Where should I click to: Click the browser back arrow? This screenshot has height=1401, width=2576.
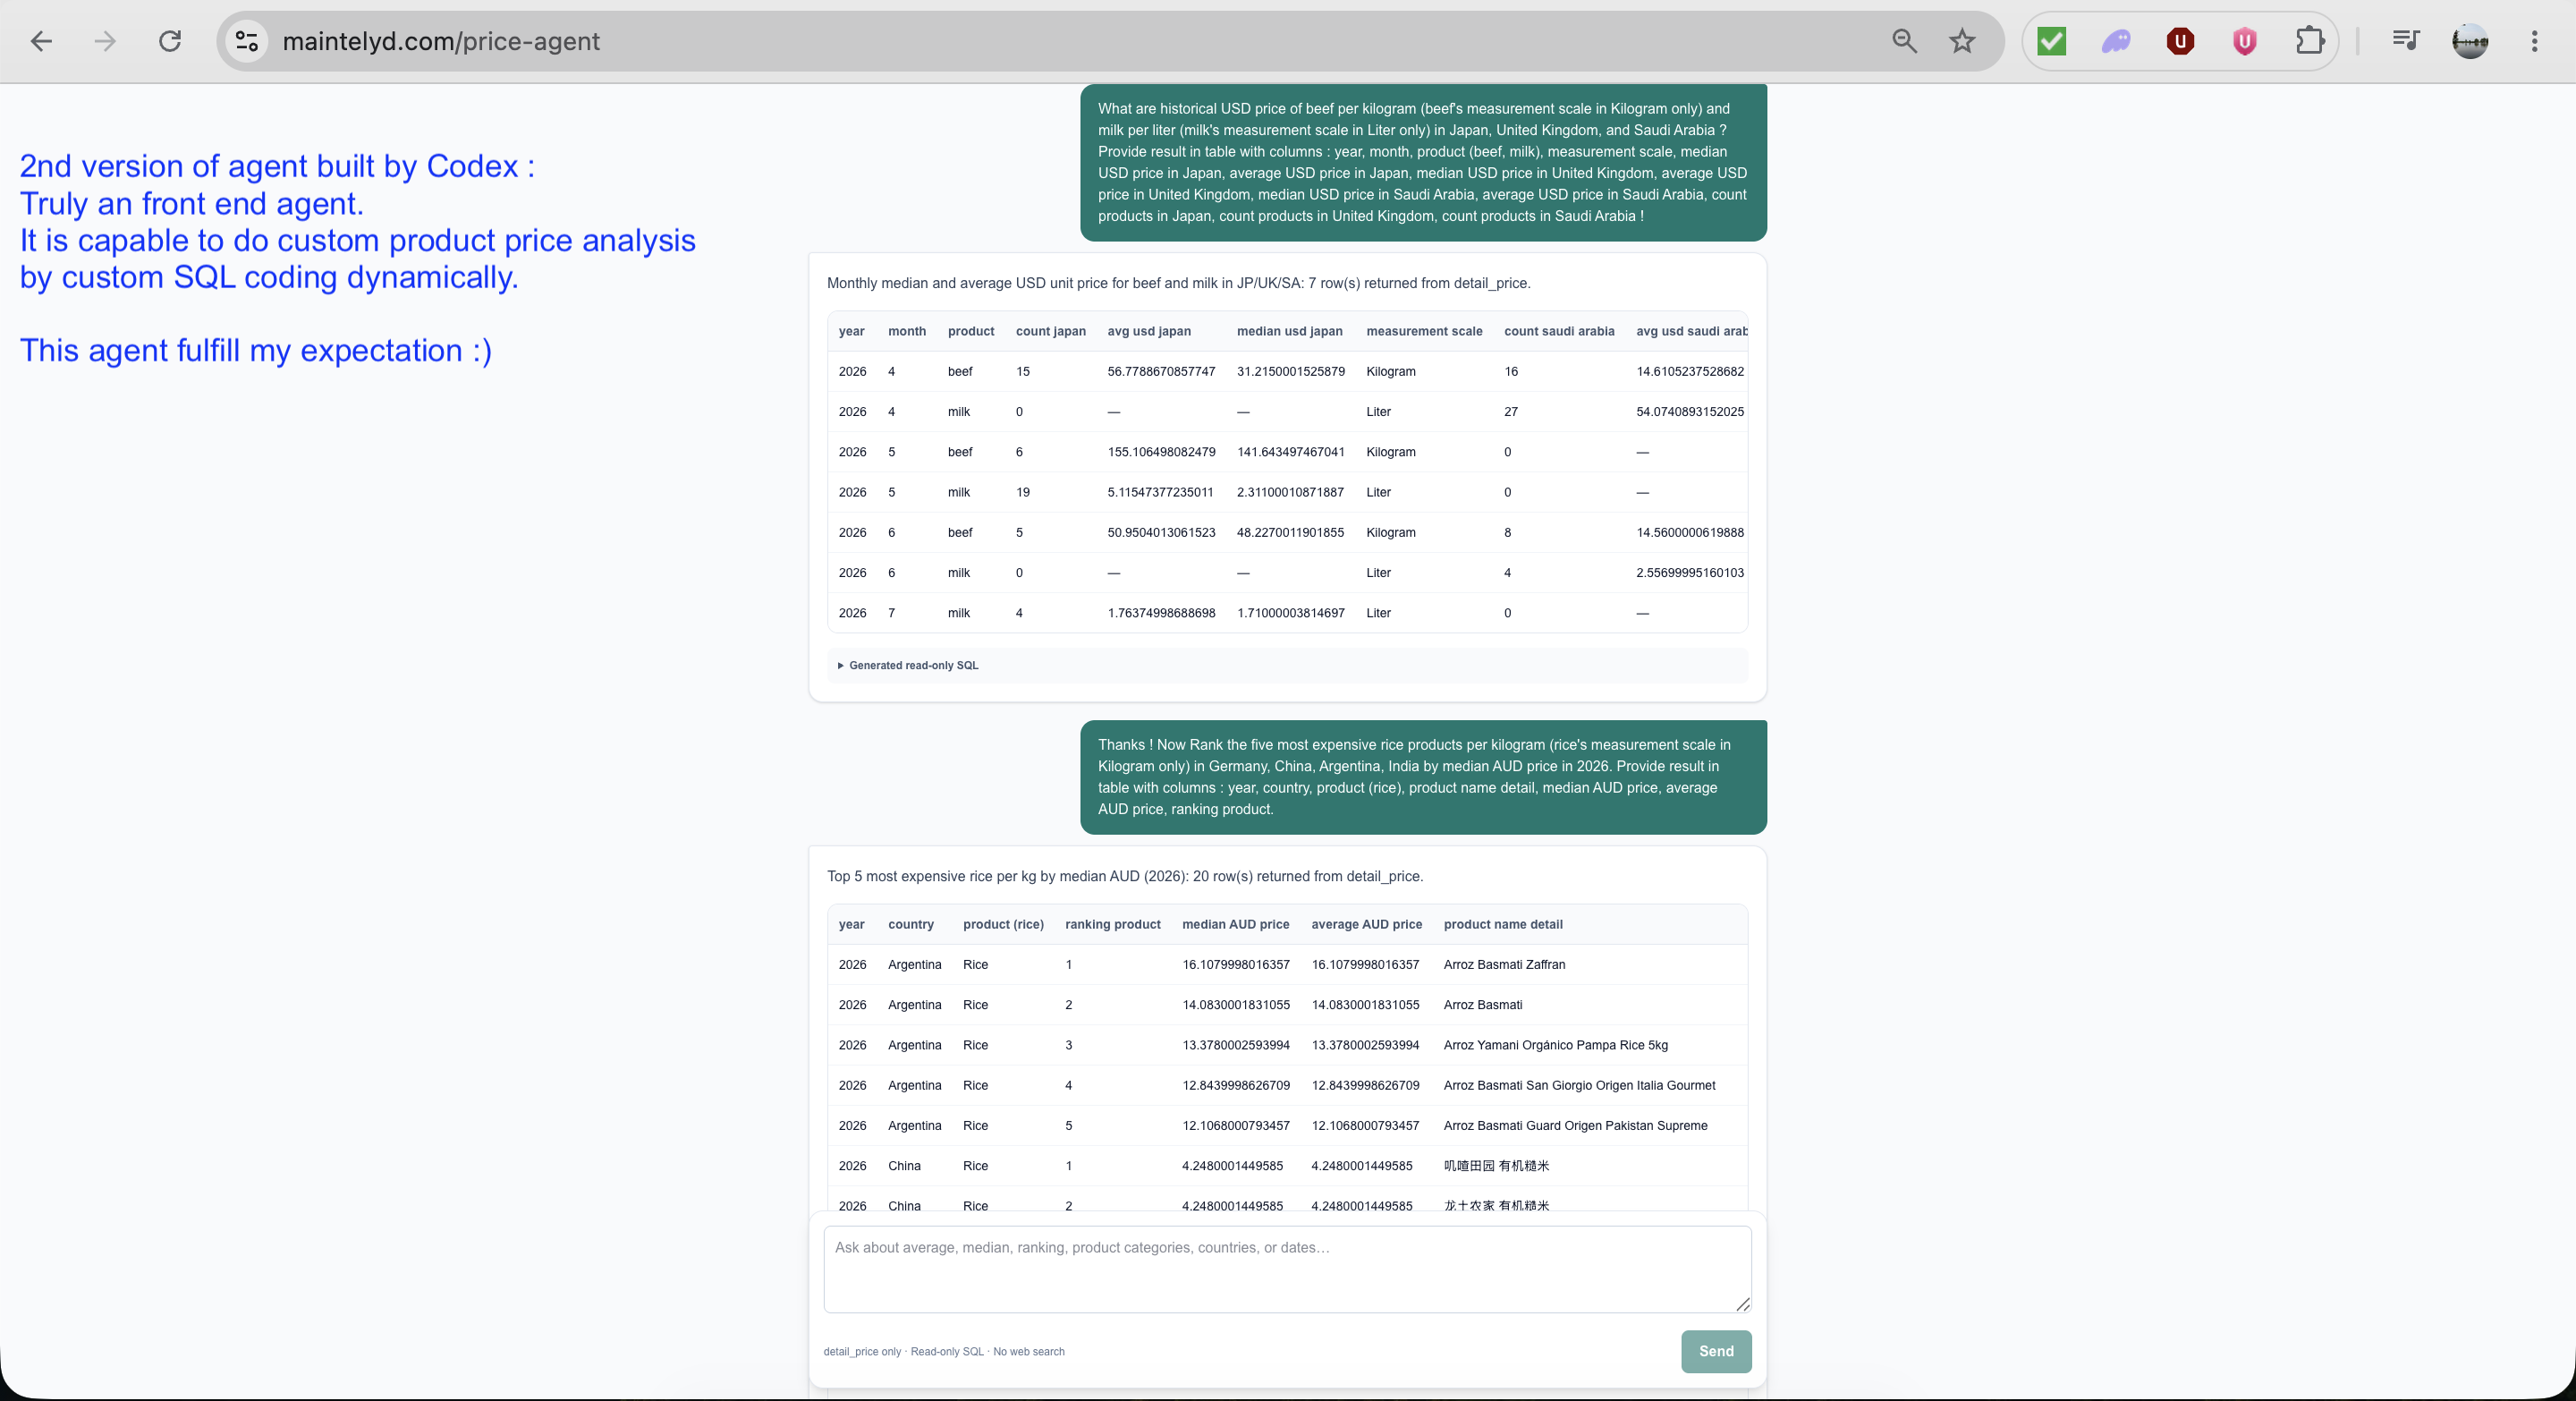point(41,41)
